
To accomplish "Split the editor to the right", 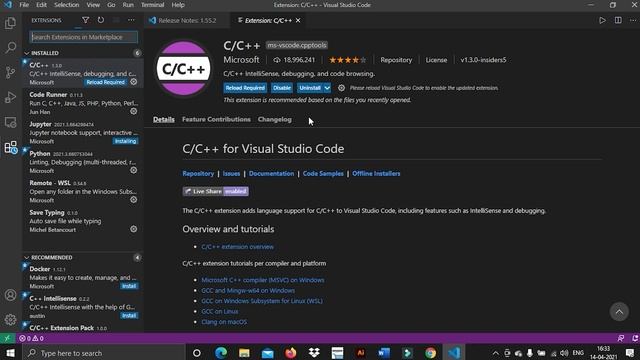I will [618, 20].
